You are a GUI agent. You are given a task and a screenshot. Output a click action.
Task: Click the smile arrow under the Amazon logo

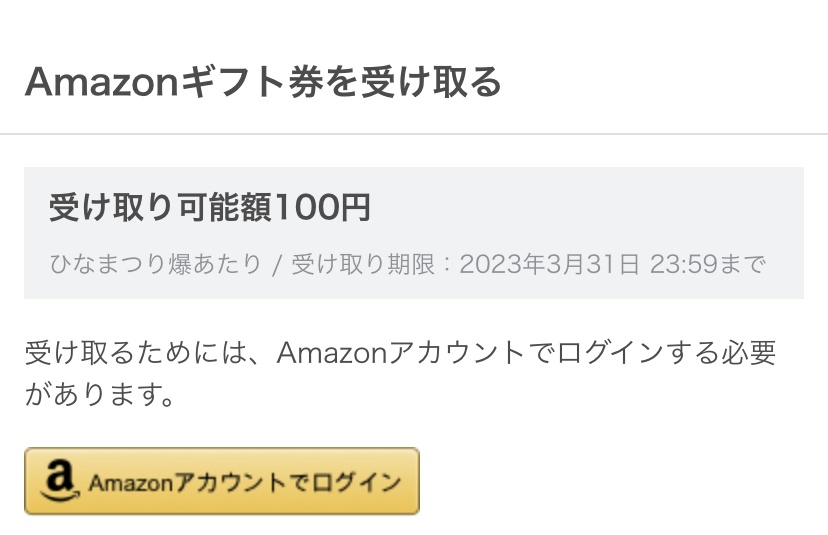[x=60, y=495]
